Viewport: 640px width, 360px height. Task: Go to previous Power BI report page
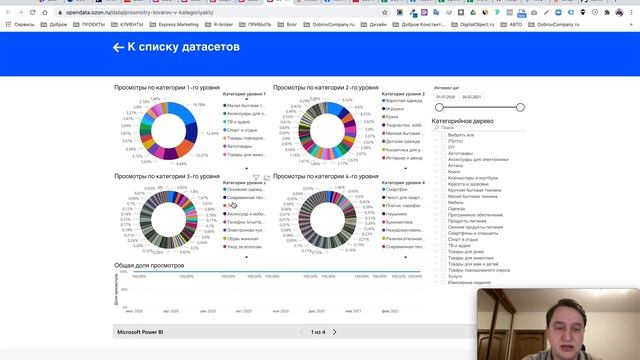point(302,332)
